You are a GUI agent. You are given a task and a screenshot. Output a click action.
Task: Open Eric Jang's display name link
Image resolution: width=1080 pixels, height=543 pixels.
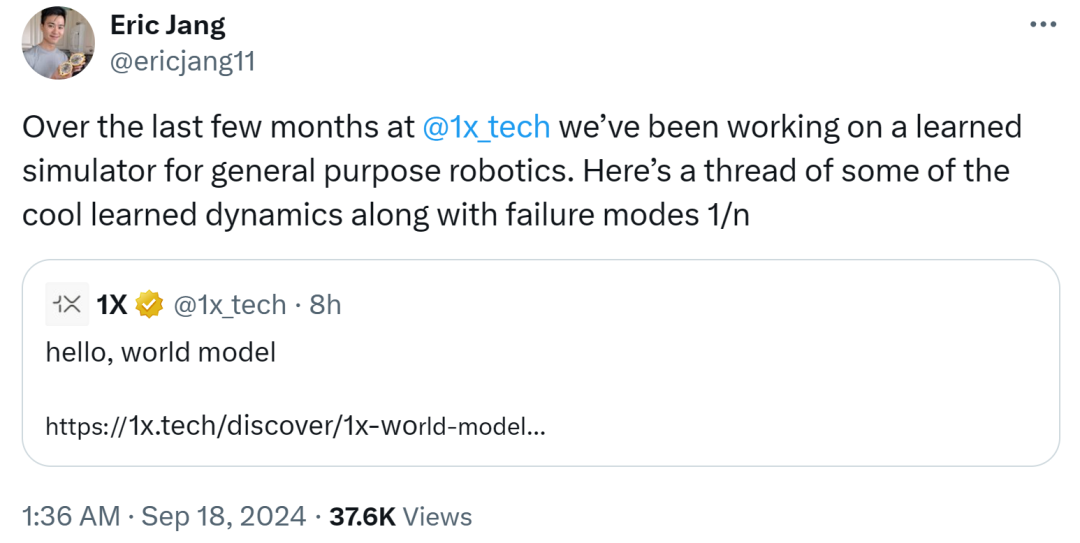167,24
